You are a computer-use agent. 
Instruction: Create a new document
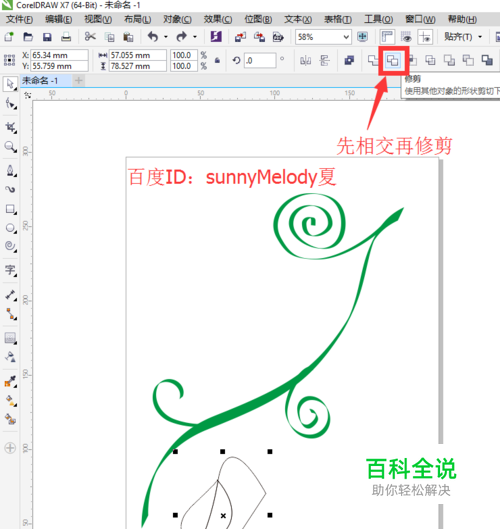click(9, 36)
